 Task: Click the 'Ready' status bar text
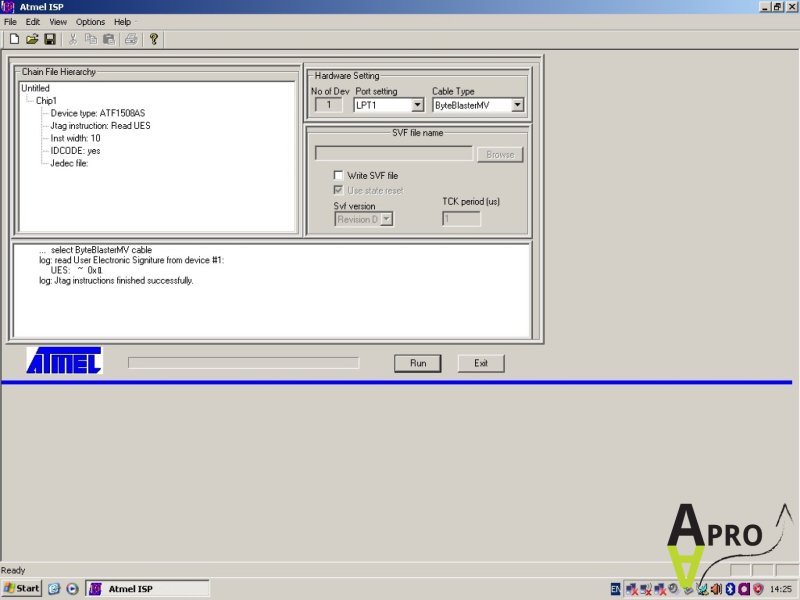(x=13, y=570)
